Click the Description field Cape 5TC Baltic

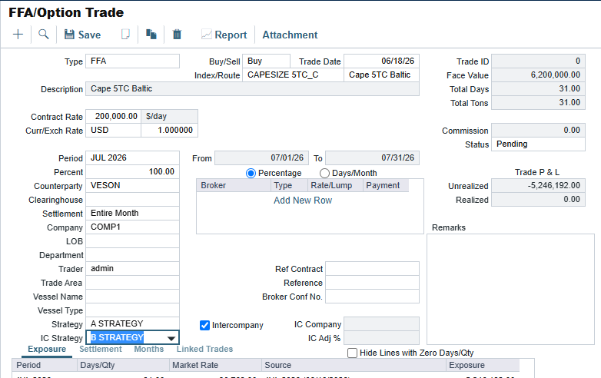click(252, 89)
